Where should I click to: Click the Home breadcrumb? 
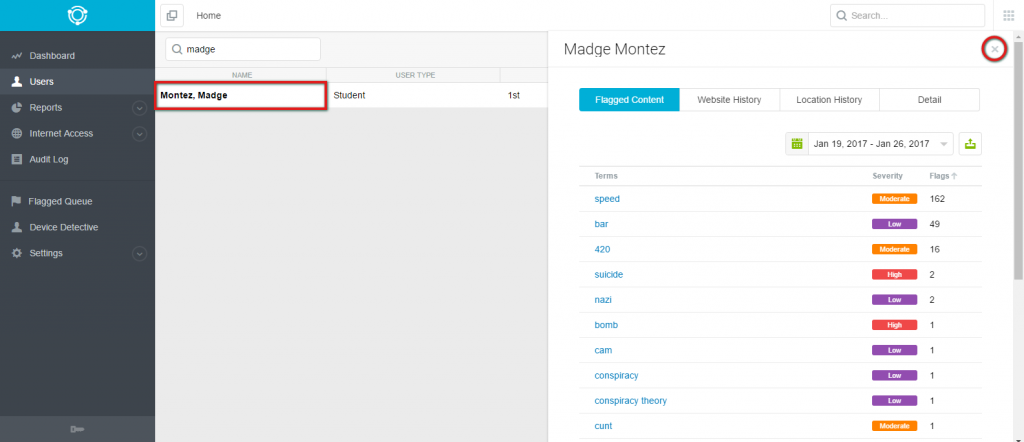[208, 16]
